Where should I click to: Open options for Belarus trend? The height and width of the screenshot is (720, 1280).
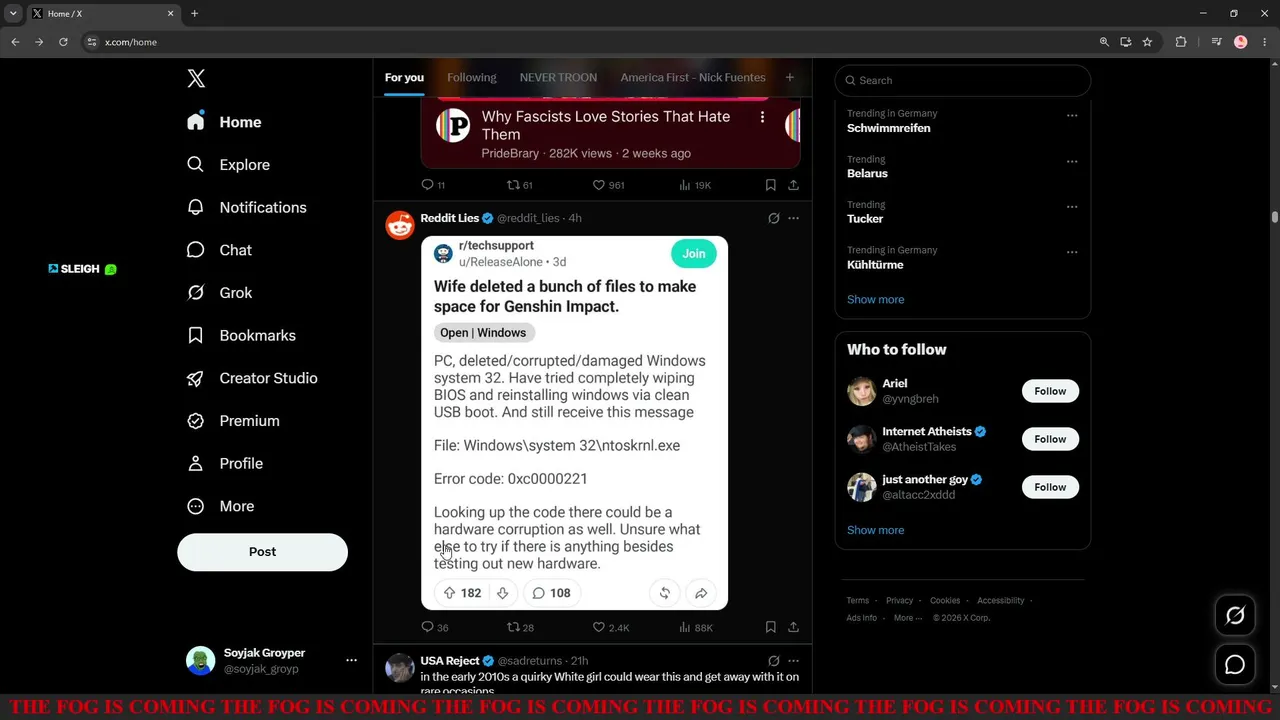[x=1072, y=161]
